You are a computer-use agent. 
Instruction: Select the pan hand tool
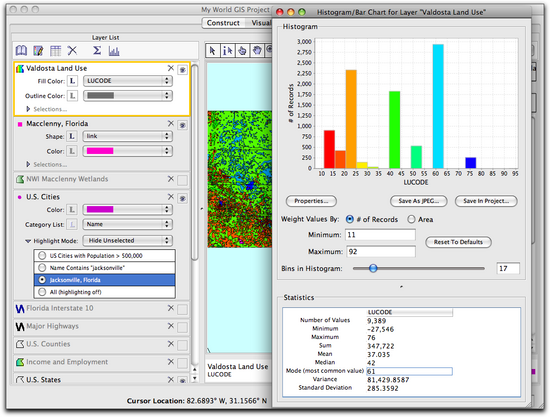[257, 51]
